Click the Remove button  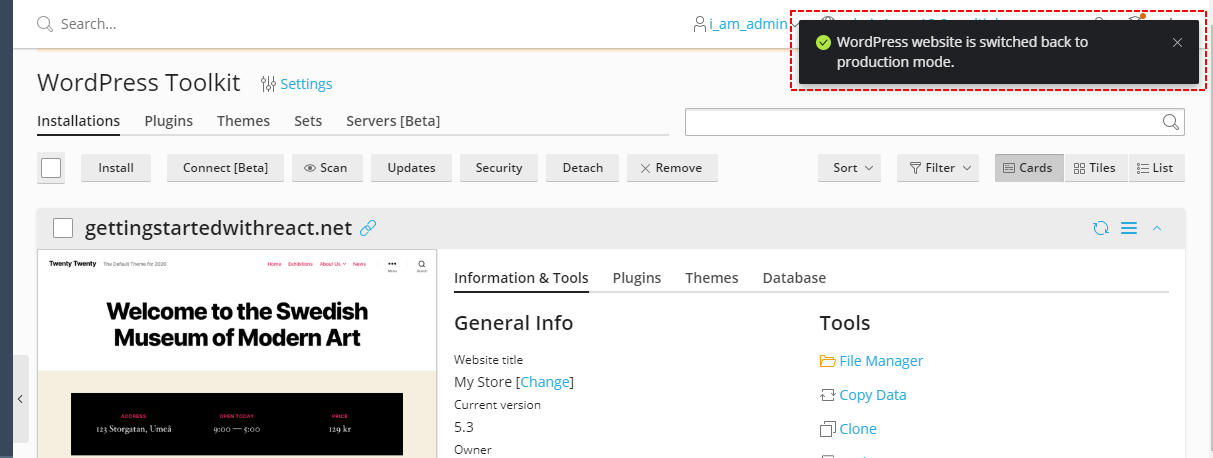pos(672,168)
